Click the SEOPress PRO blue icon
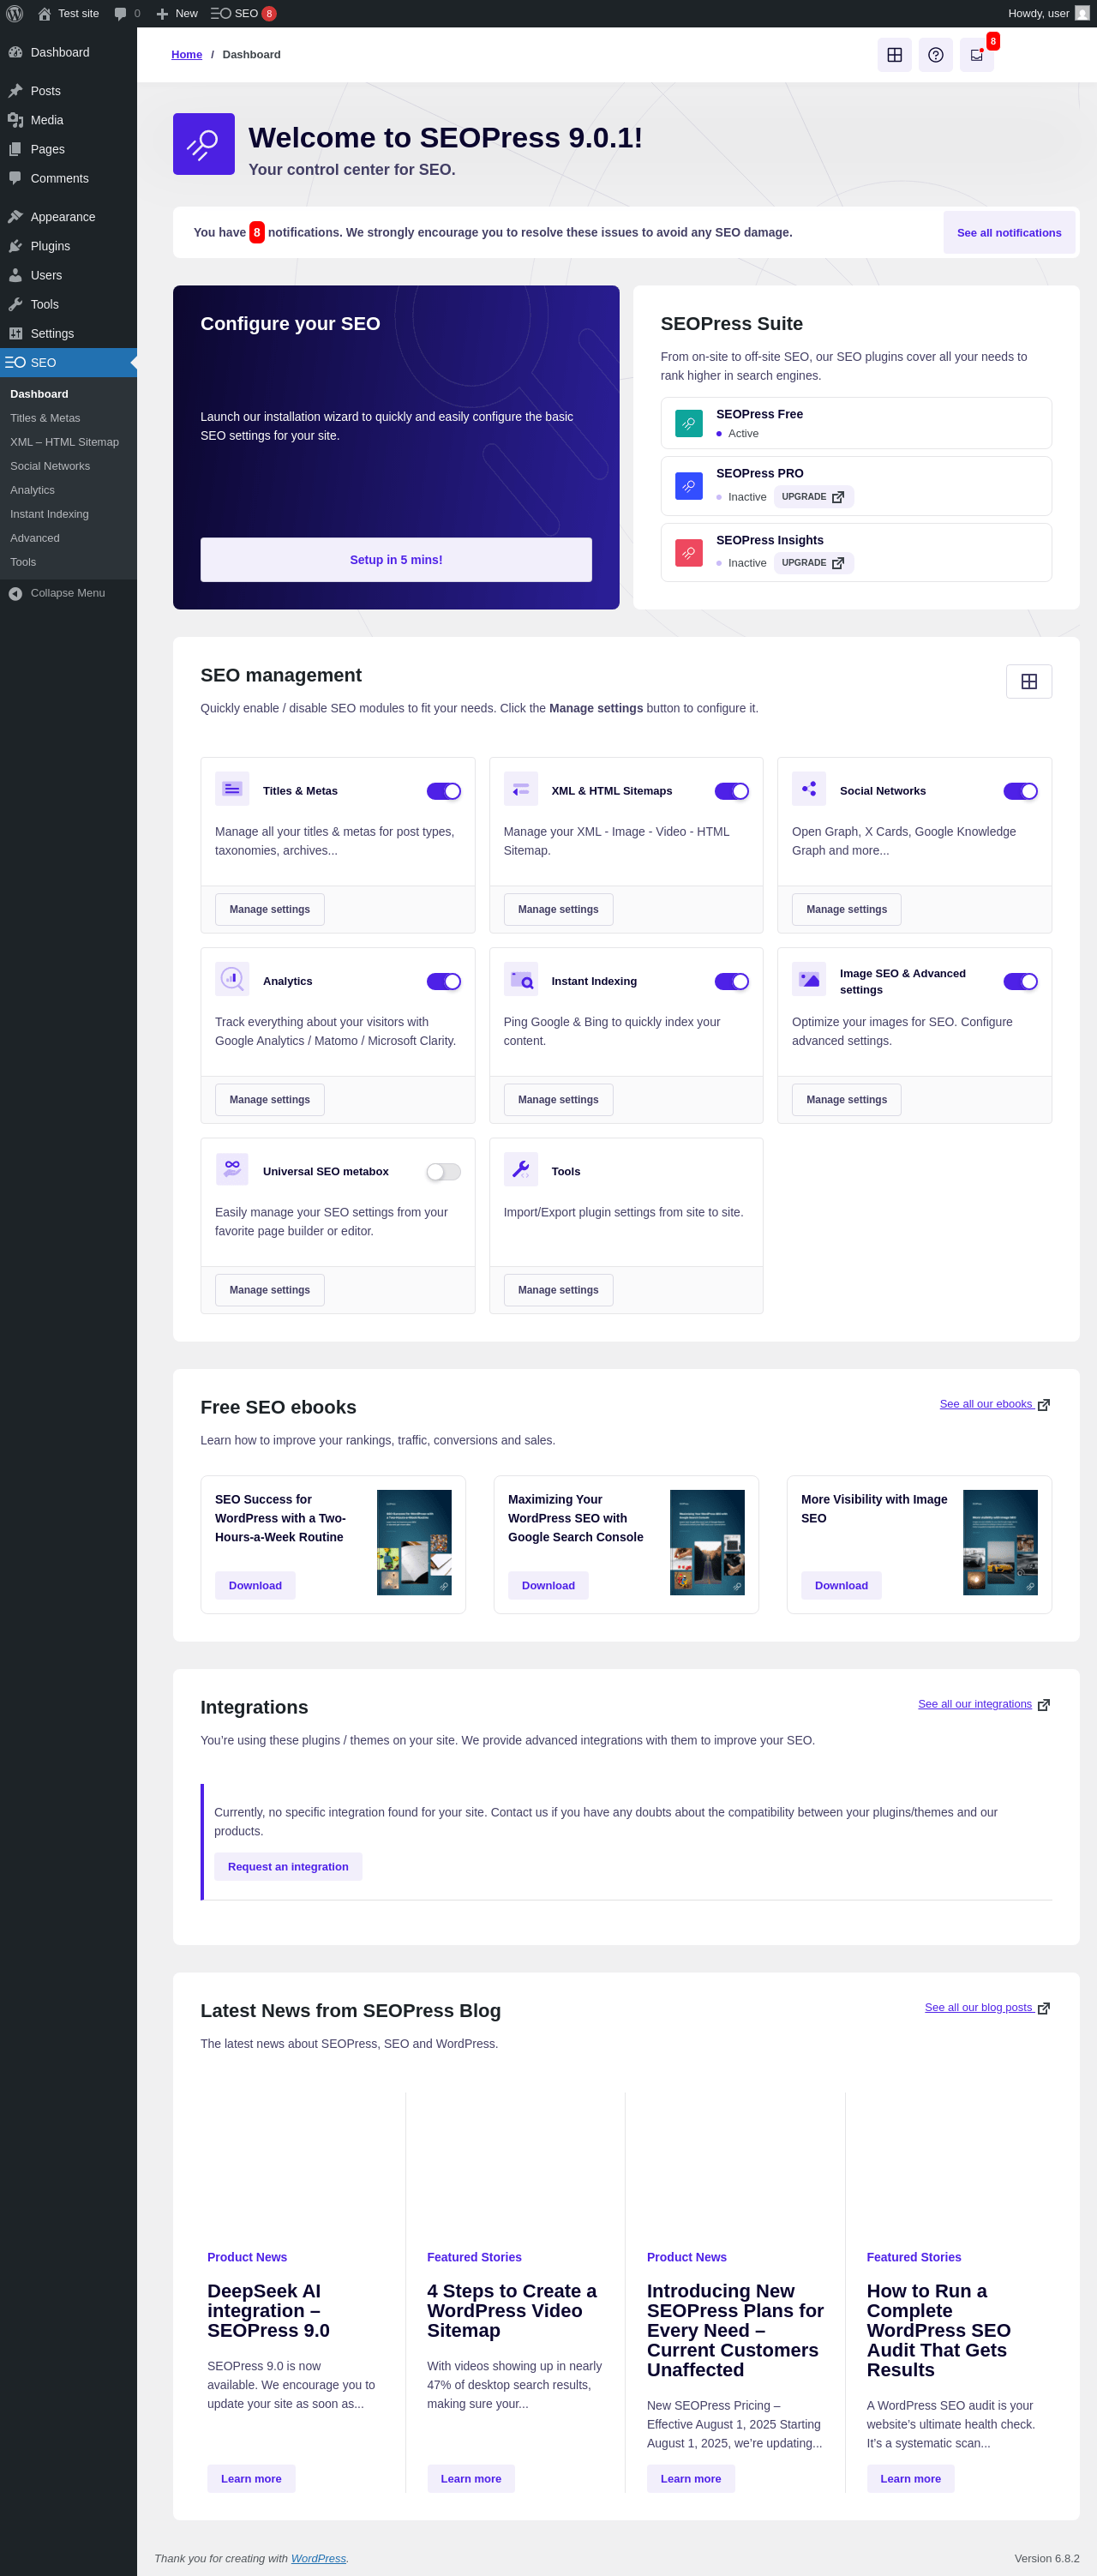This screenshot has width=1097, height=2576. [x=689, y=486]
